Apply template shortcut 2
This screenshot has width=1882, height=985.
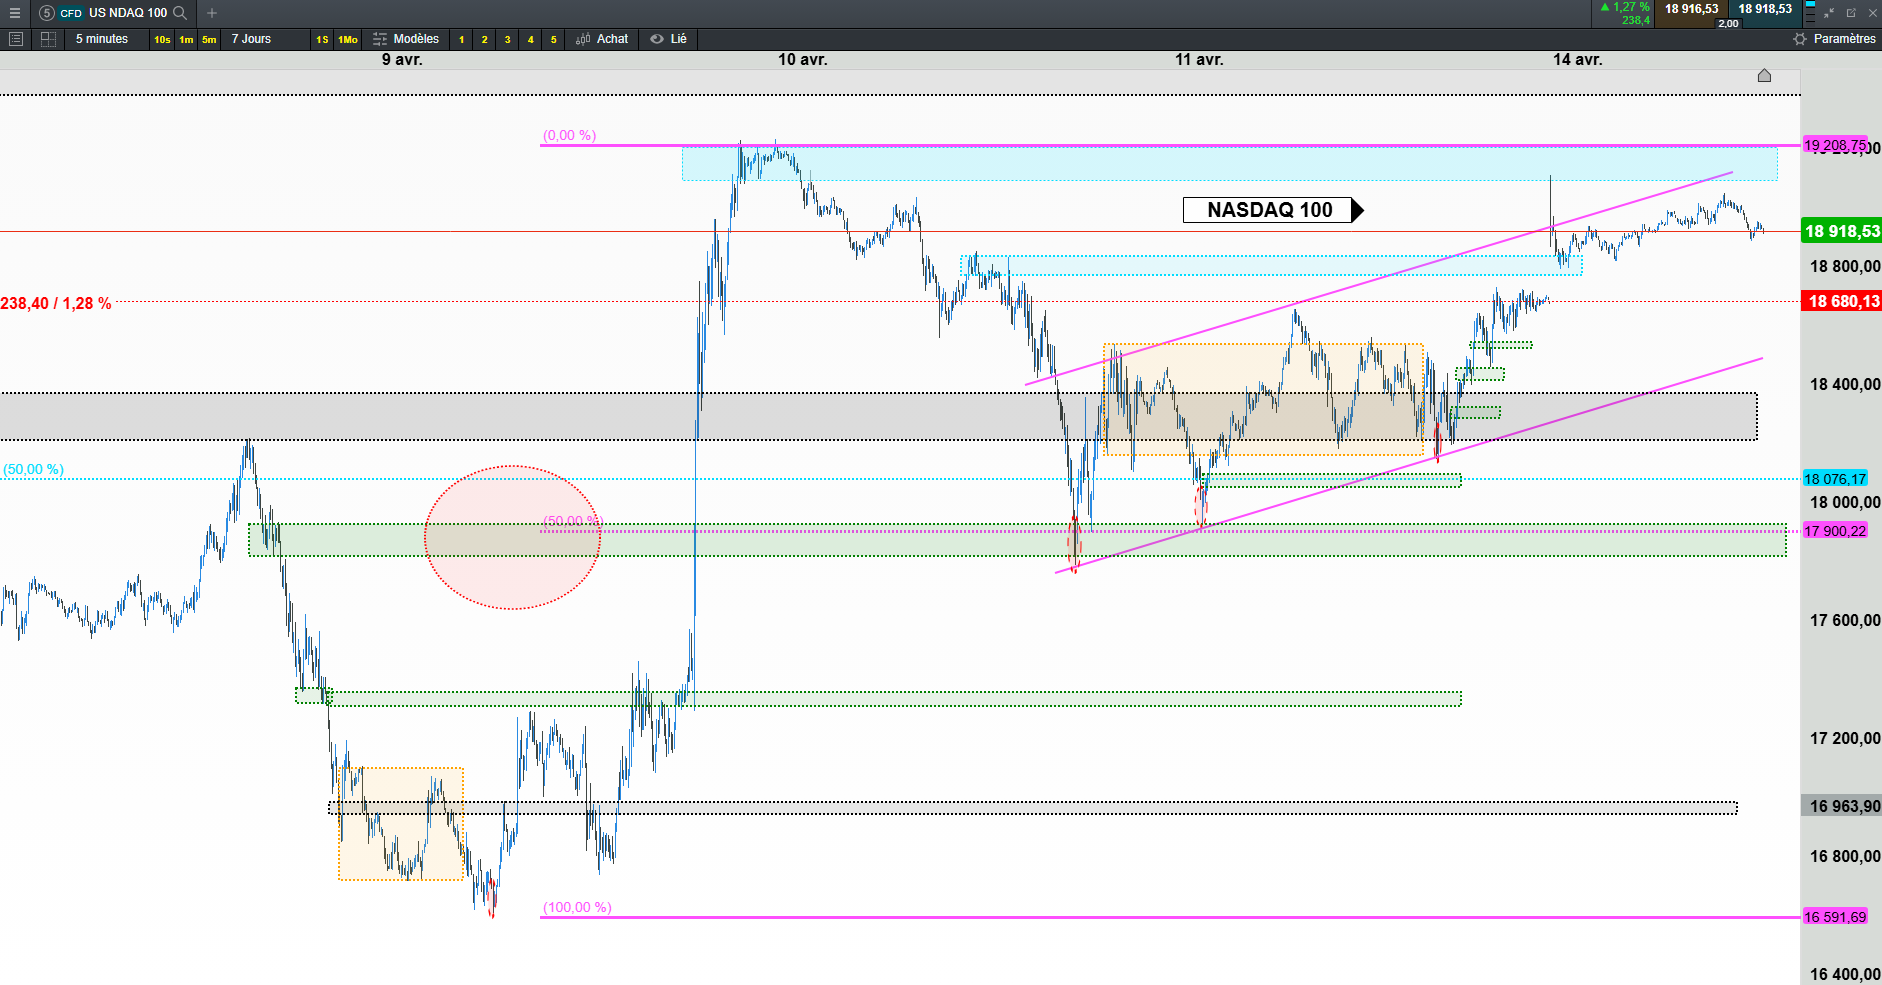[485, 40]
